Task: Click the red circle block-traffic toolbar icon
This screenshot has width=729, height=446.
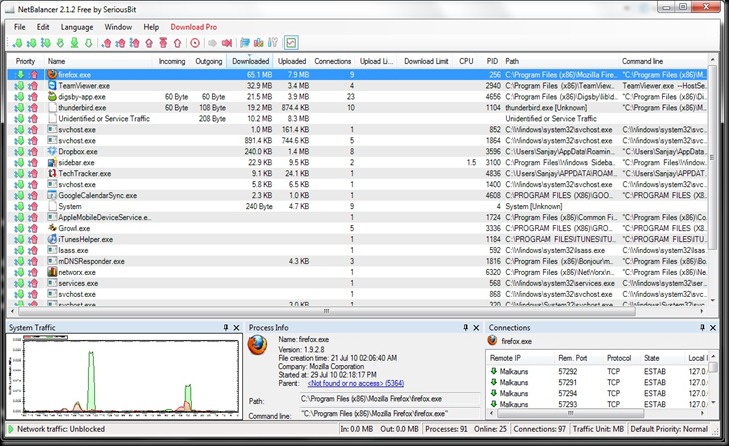Action: coord(194,43)
